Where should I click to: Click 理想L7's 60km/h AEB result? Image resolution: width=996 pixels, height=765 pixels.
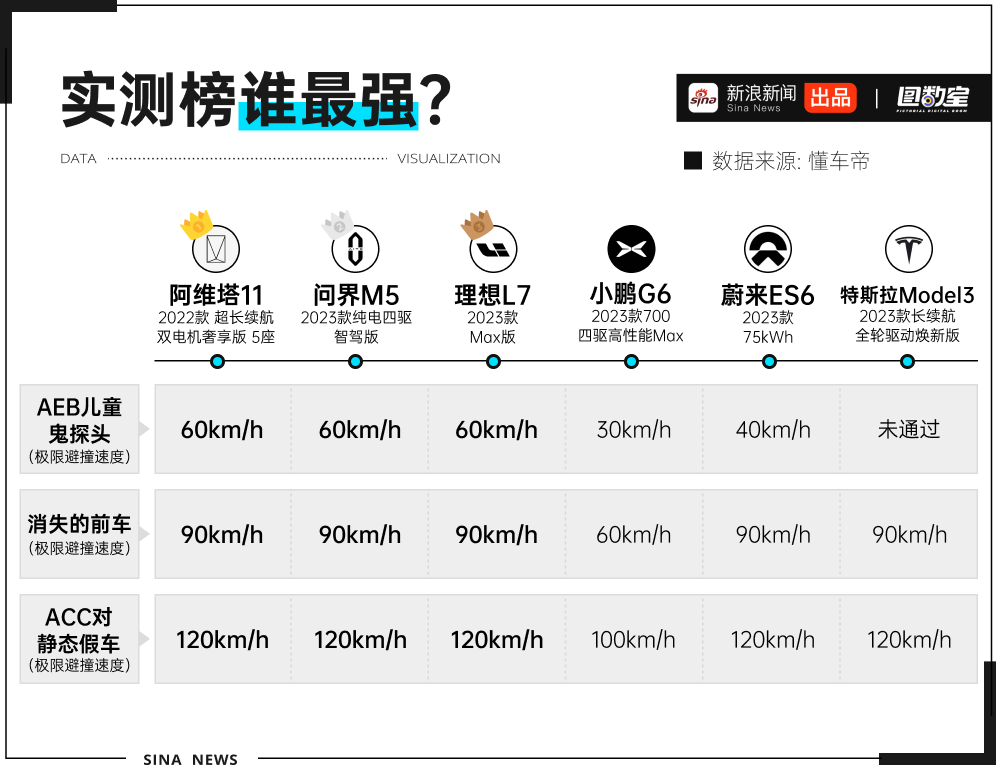pos(496,430)
